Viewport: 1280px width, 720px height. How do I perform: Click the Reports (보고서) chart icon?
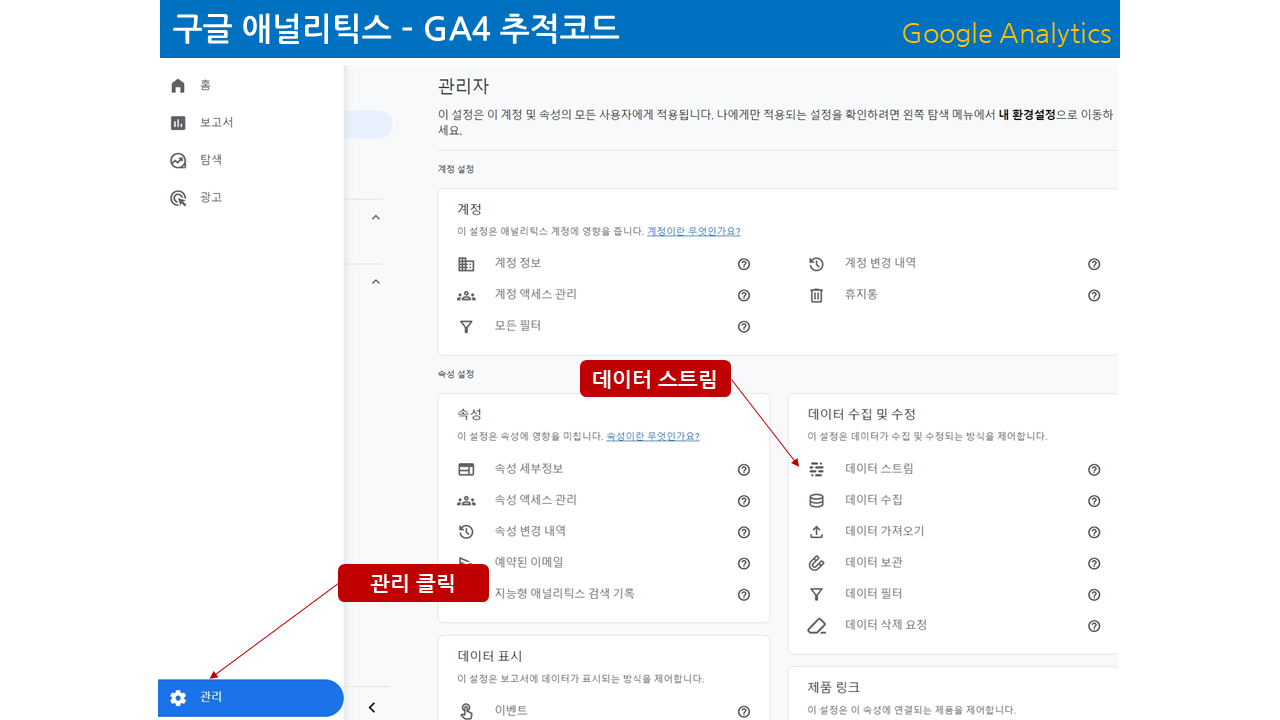[x=178, y=123]
